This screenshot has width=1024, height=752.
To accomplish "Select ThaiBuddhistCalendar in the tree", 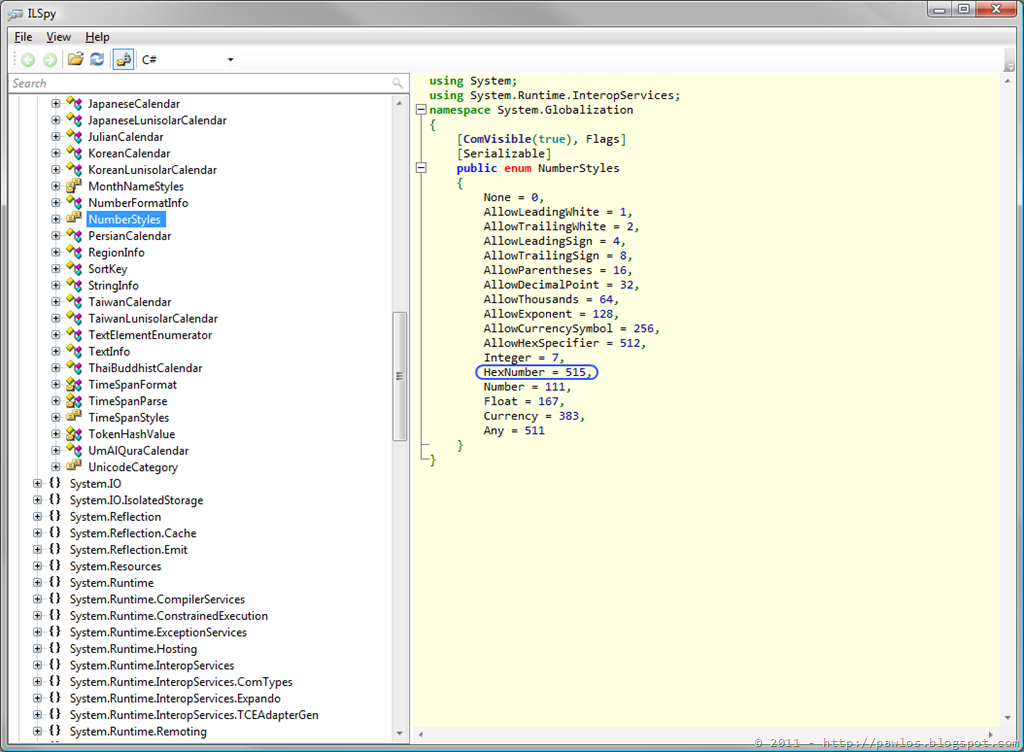I will pos(146,368).
